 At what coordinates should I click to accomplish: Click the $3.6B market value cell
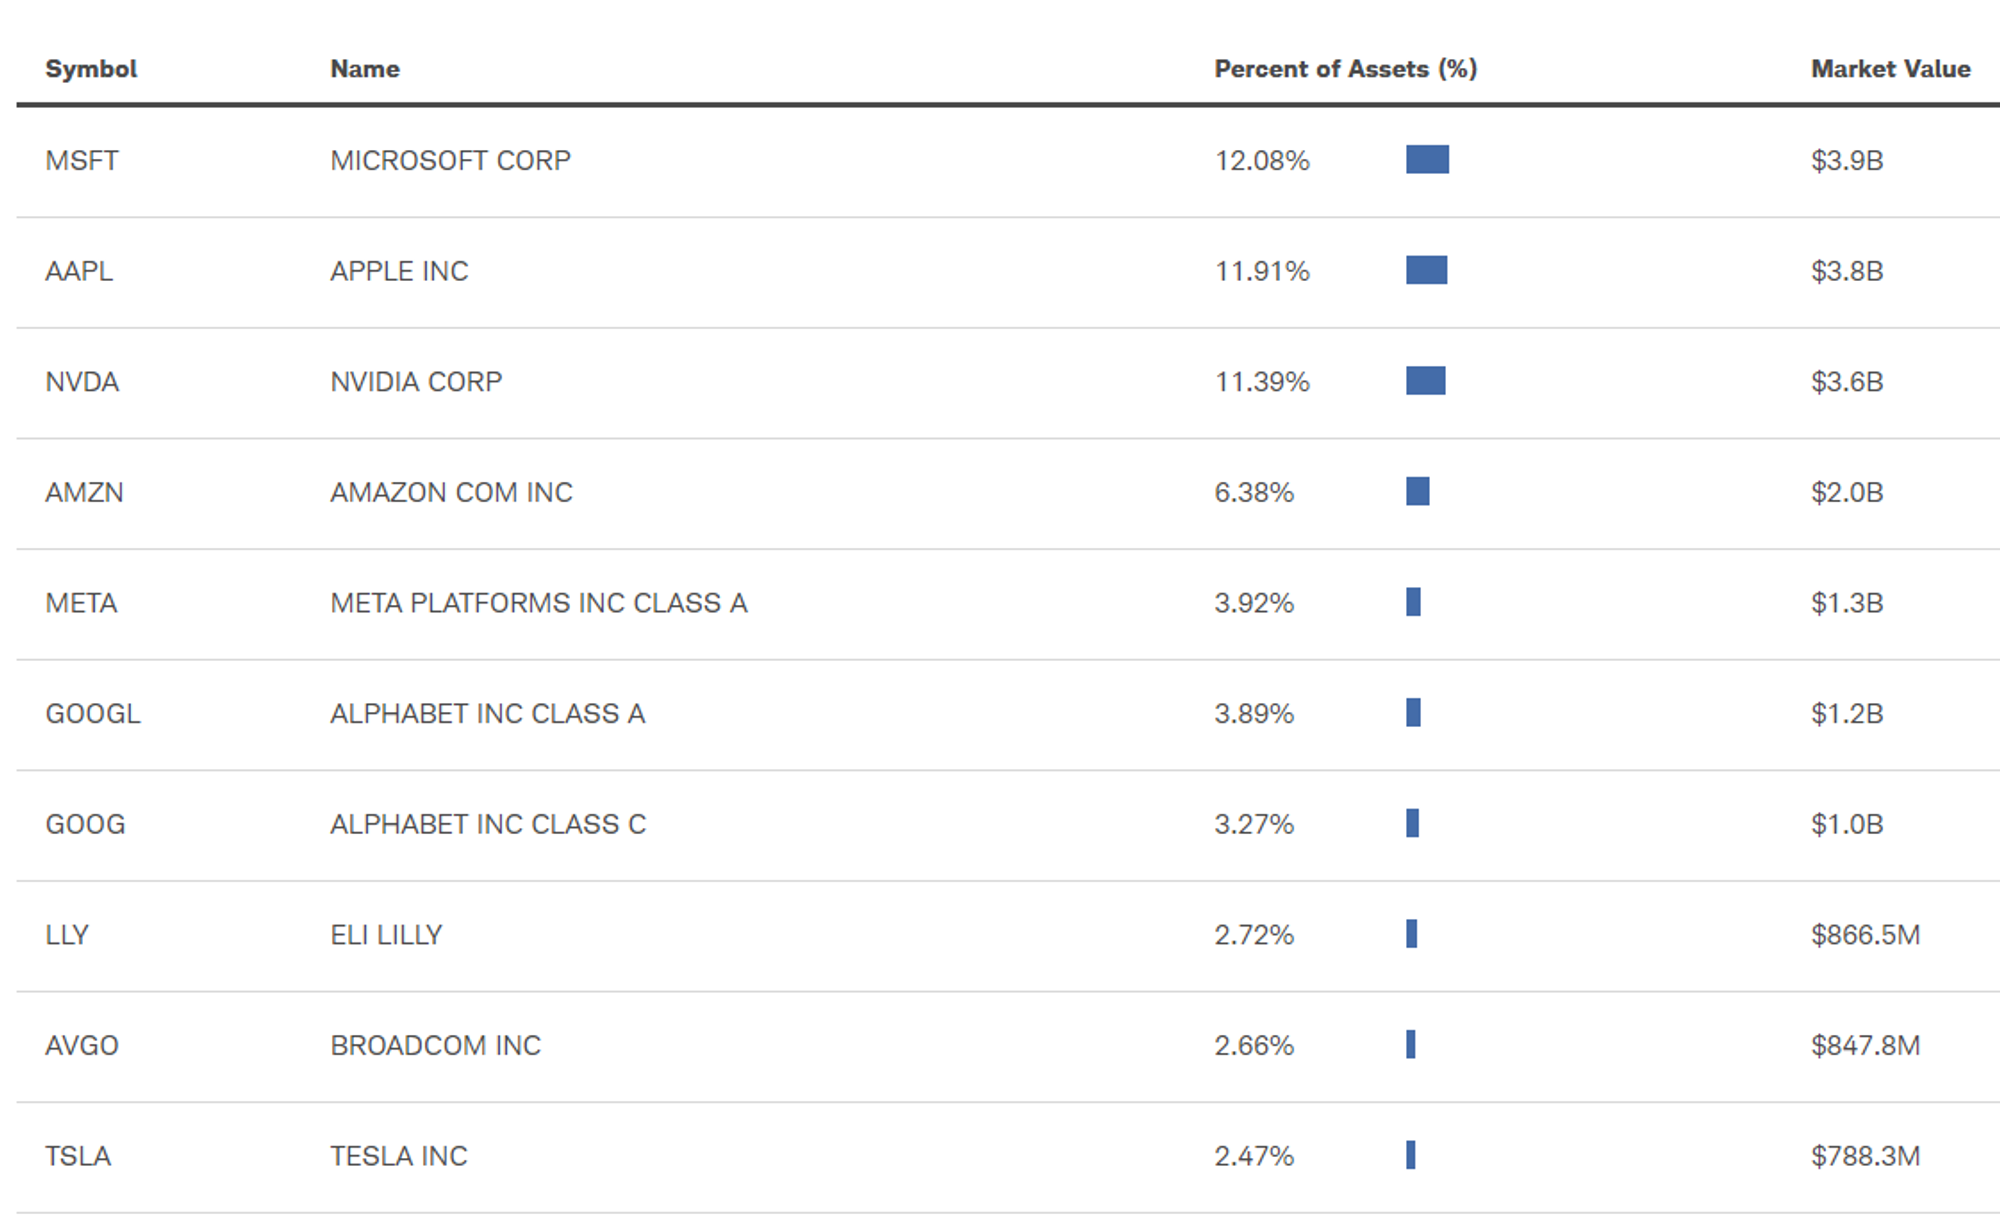point(1847,382)
